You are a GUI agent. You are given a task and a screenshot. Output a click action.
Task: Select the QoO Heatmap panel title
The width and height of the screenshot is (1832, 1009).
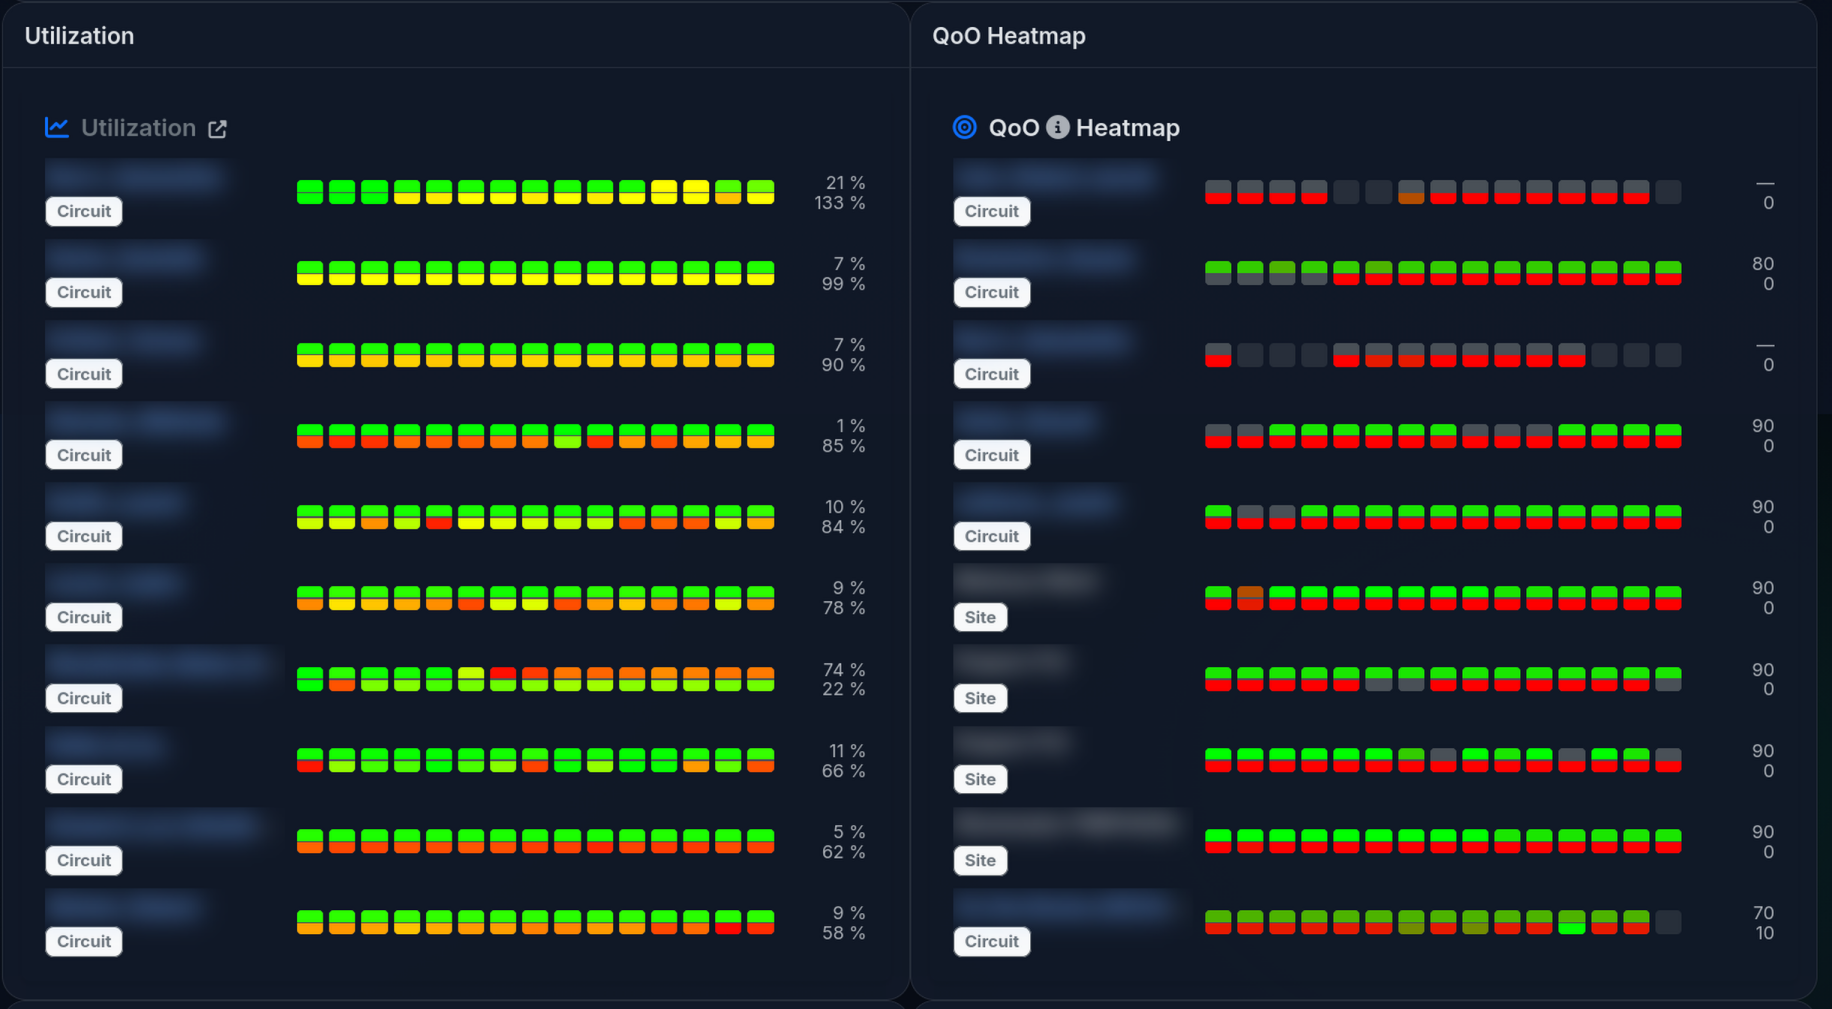1008,36
